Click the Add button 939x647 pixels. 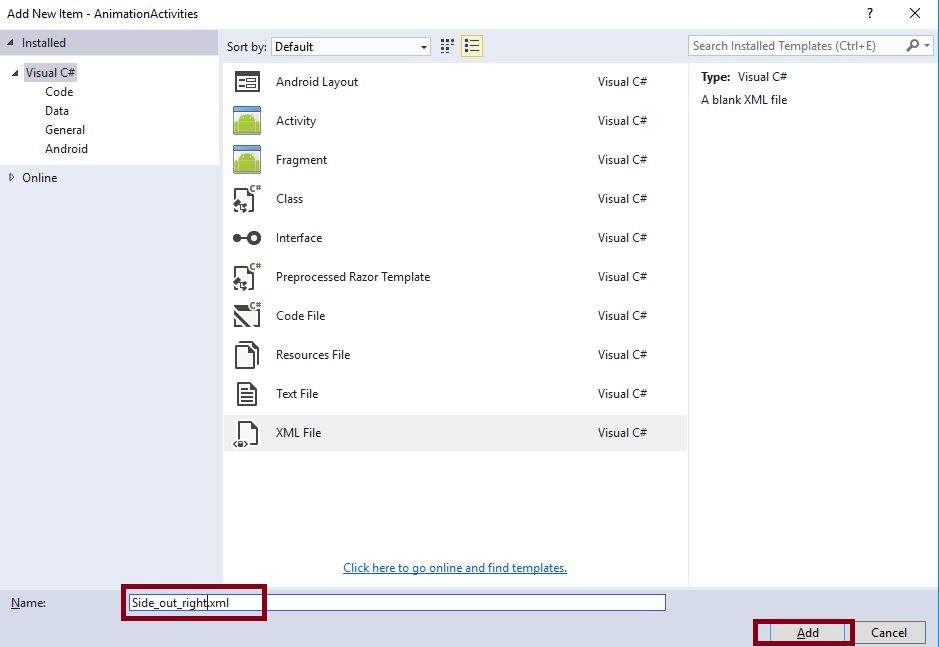tap(807, 633)
